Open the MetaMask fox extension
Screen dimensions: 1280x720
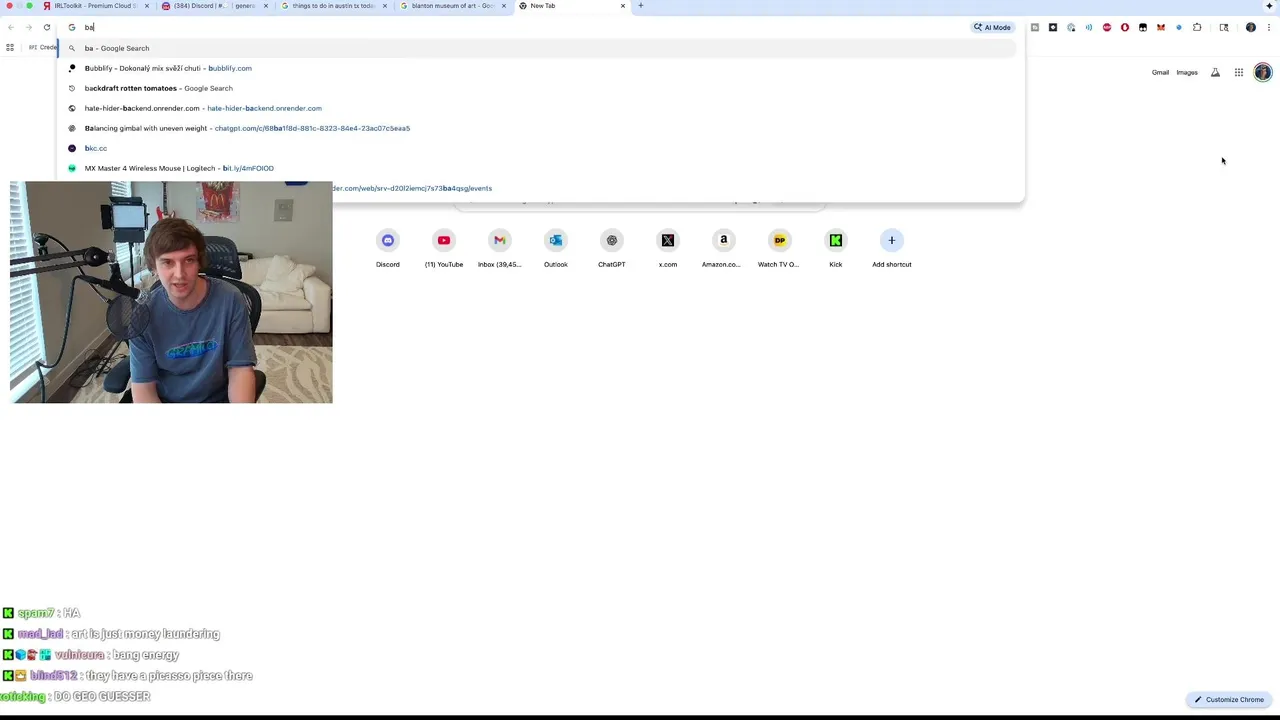tap(1161, 27)
